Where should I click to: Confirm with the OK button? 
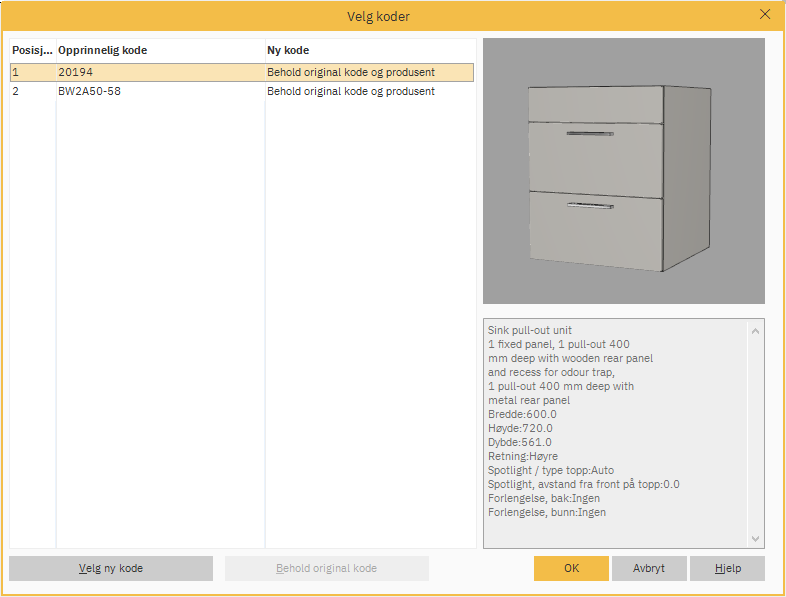[x=571, y=568]
